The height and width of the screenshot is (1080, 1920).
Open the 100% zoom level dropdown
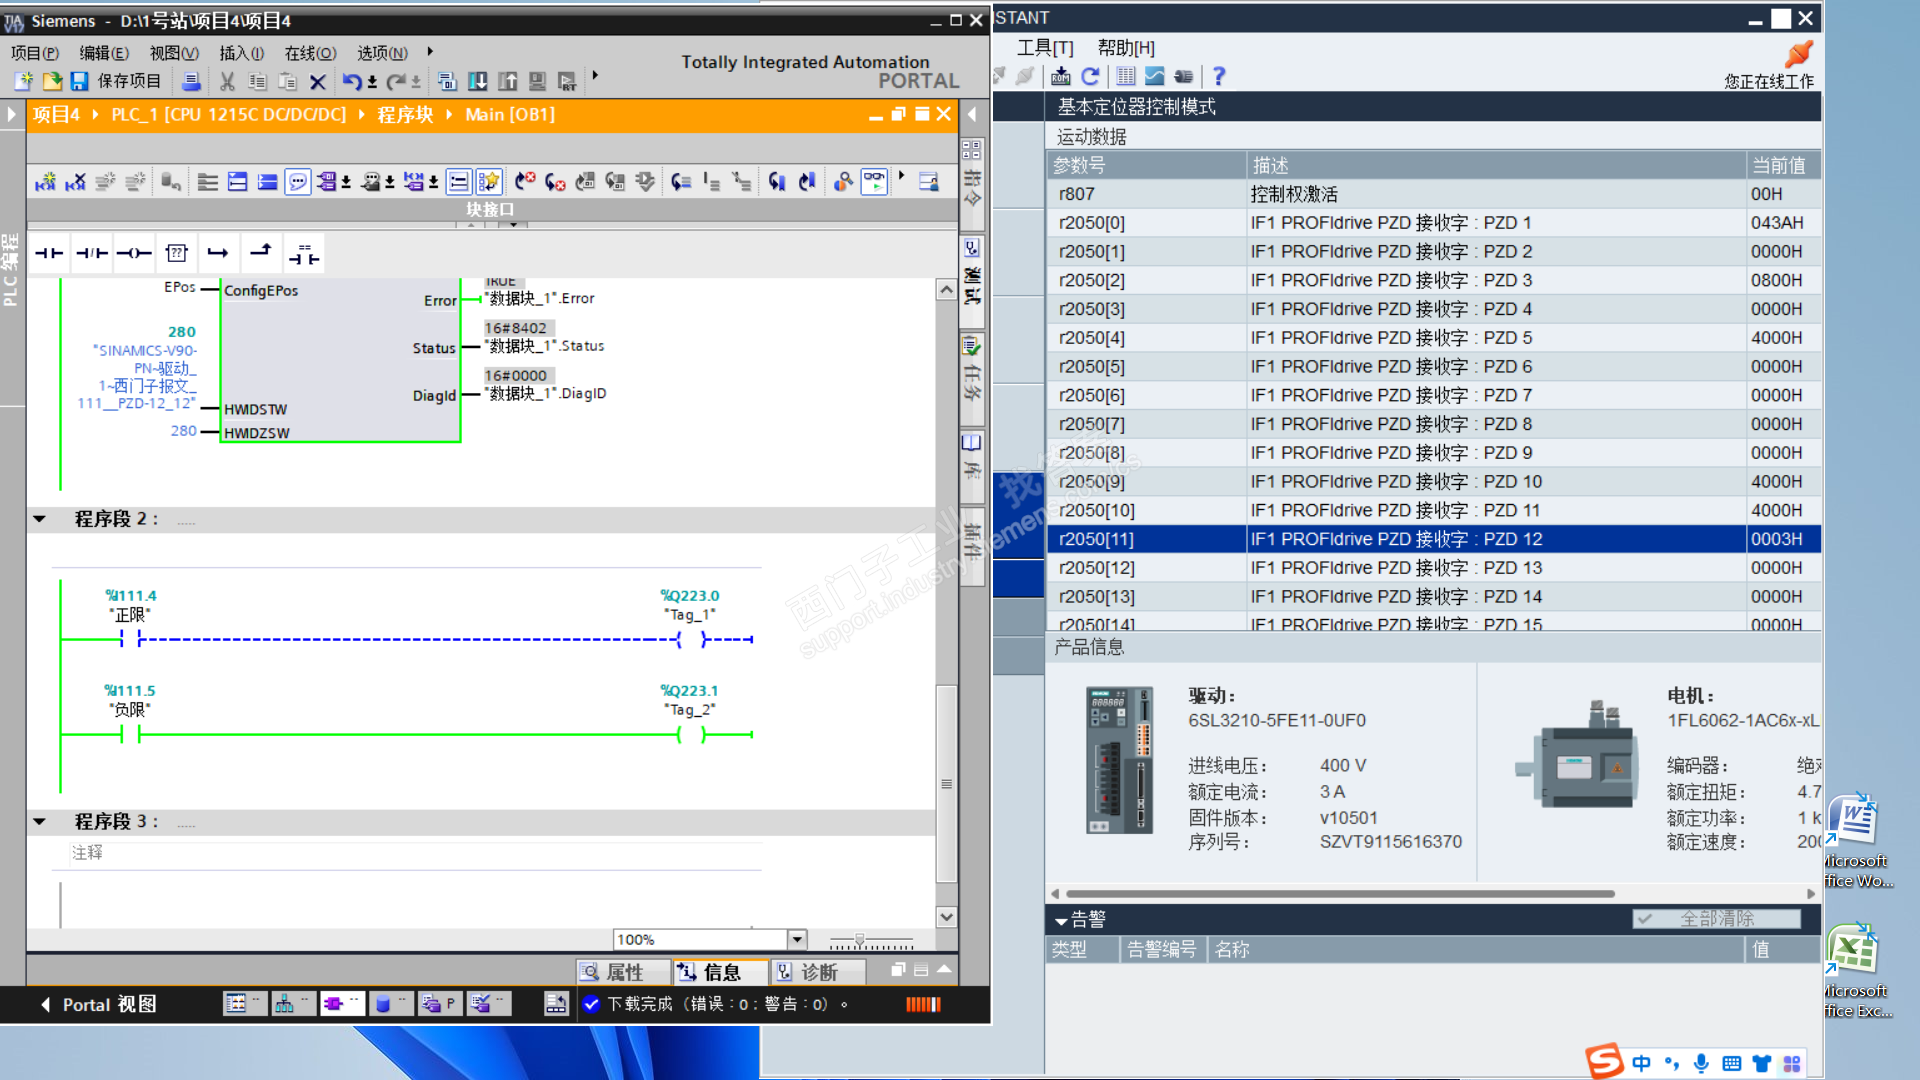click(797, 939)
